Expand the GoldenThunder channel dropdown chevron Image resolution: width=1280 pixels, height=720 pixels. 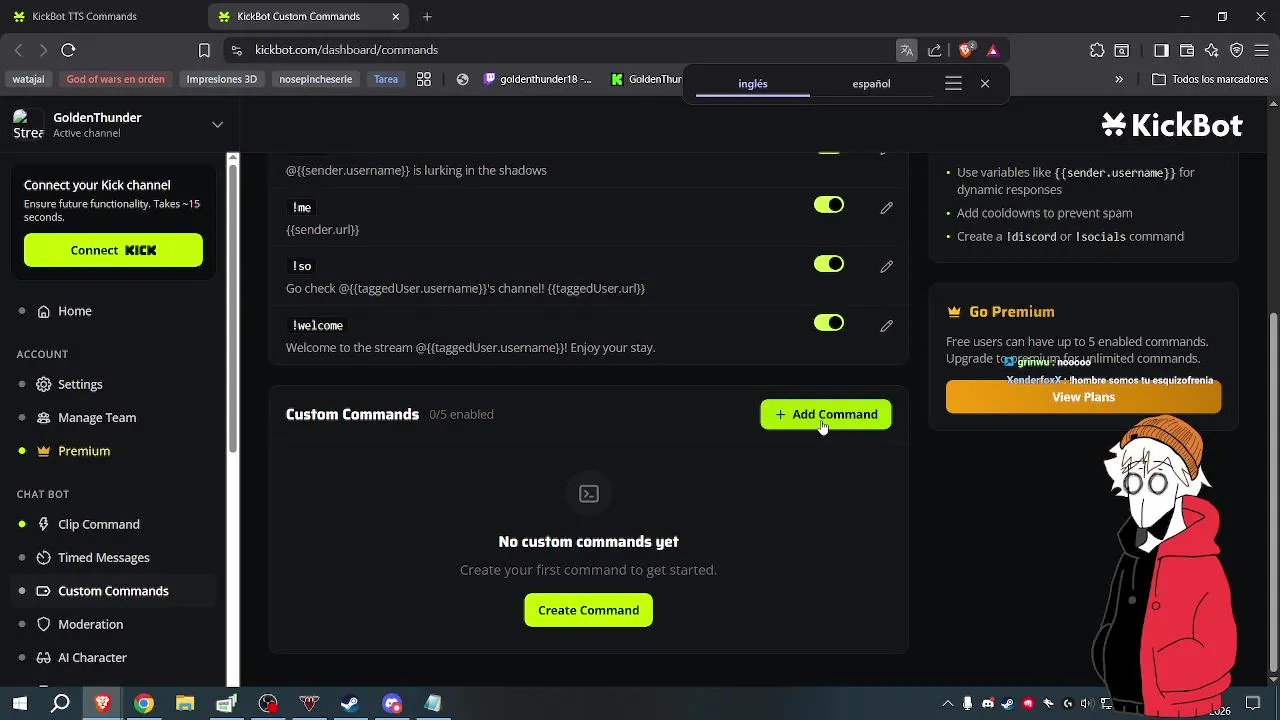pyautogui.click(x=217, y=125)
